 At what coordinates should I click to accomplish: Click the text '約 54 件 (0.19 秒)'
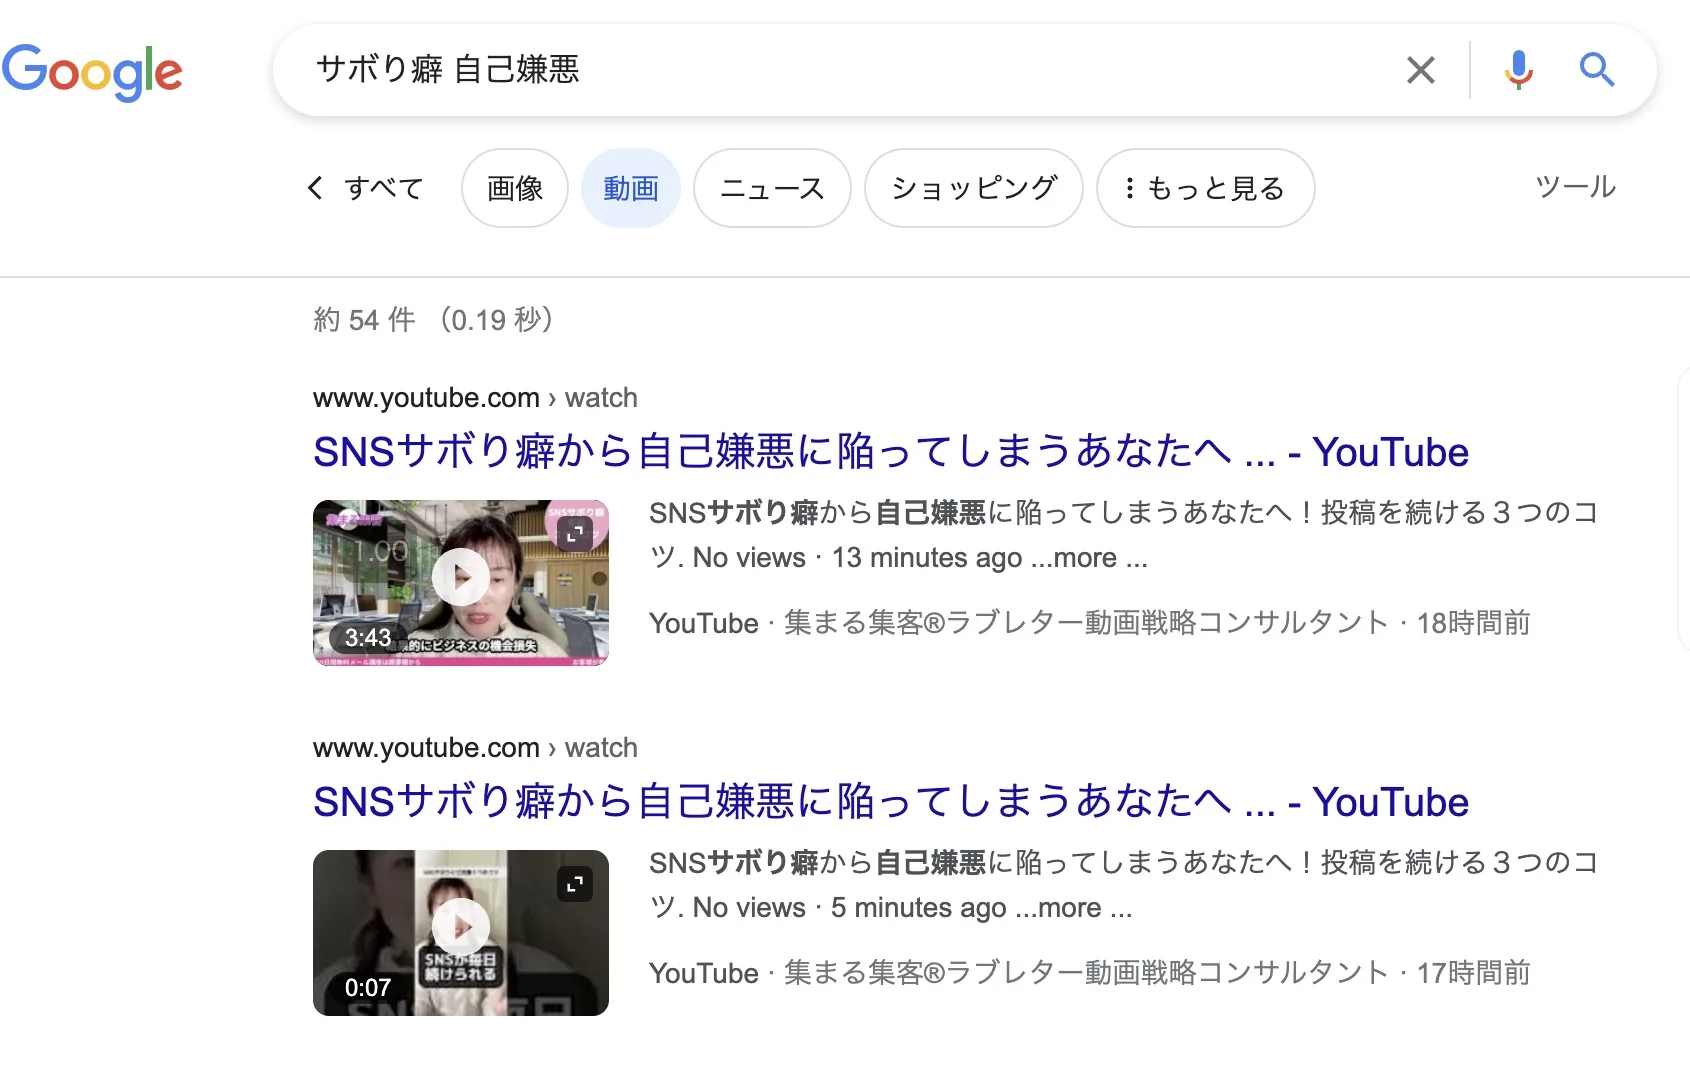433,320
